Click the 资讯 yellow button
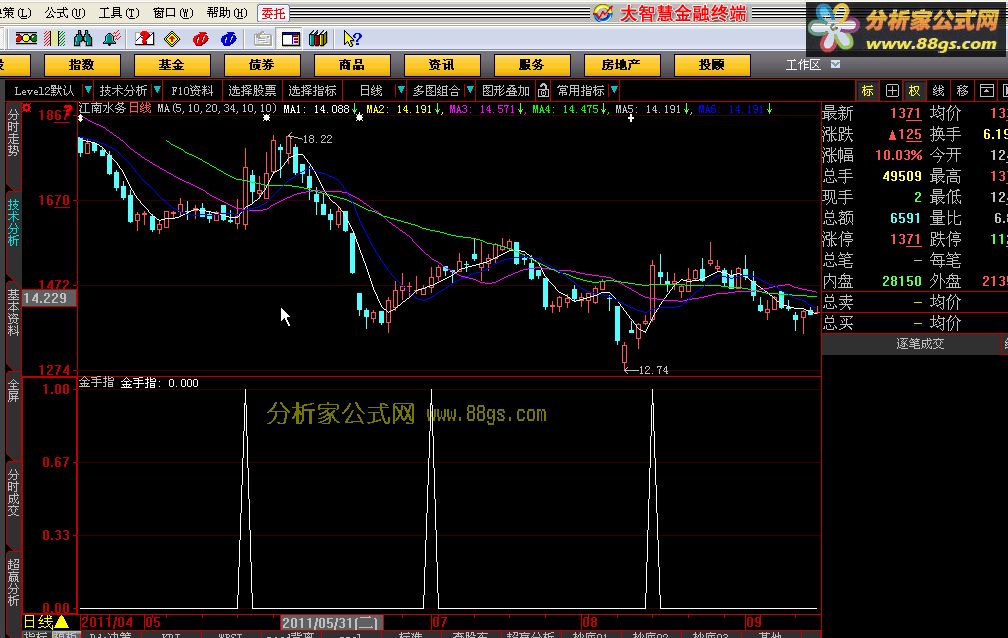The image size is (1008, 638). tap(442, 65)
